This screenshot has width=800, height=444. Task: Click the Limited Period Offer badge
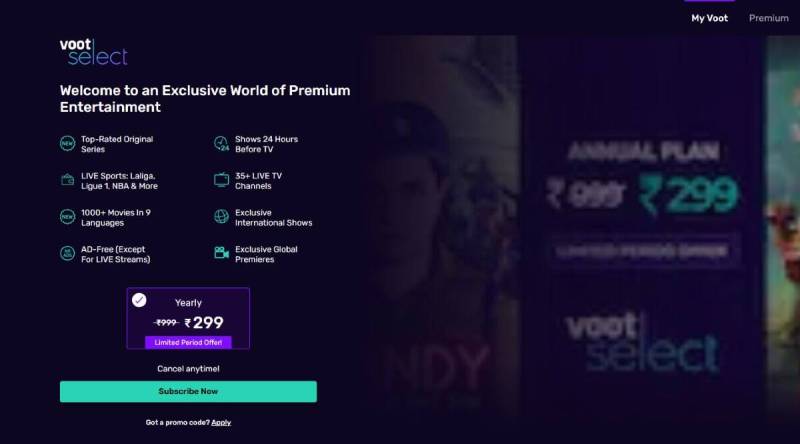(x=188, y=342)
